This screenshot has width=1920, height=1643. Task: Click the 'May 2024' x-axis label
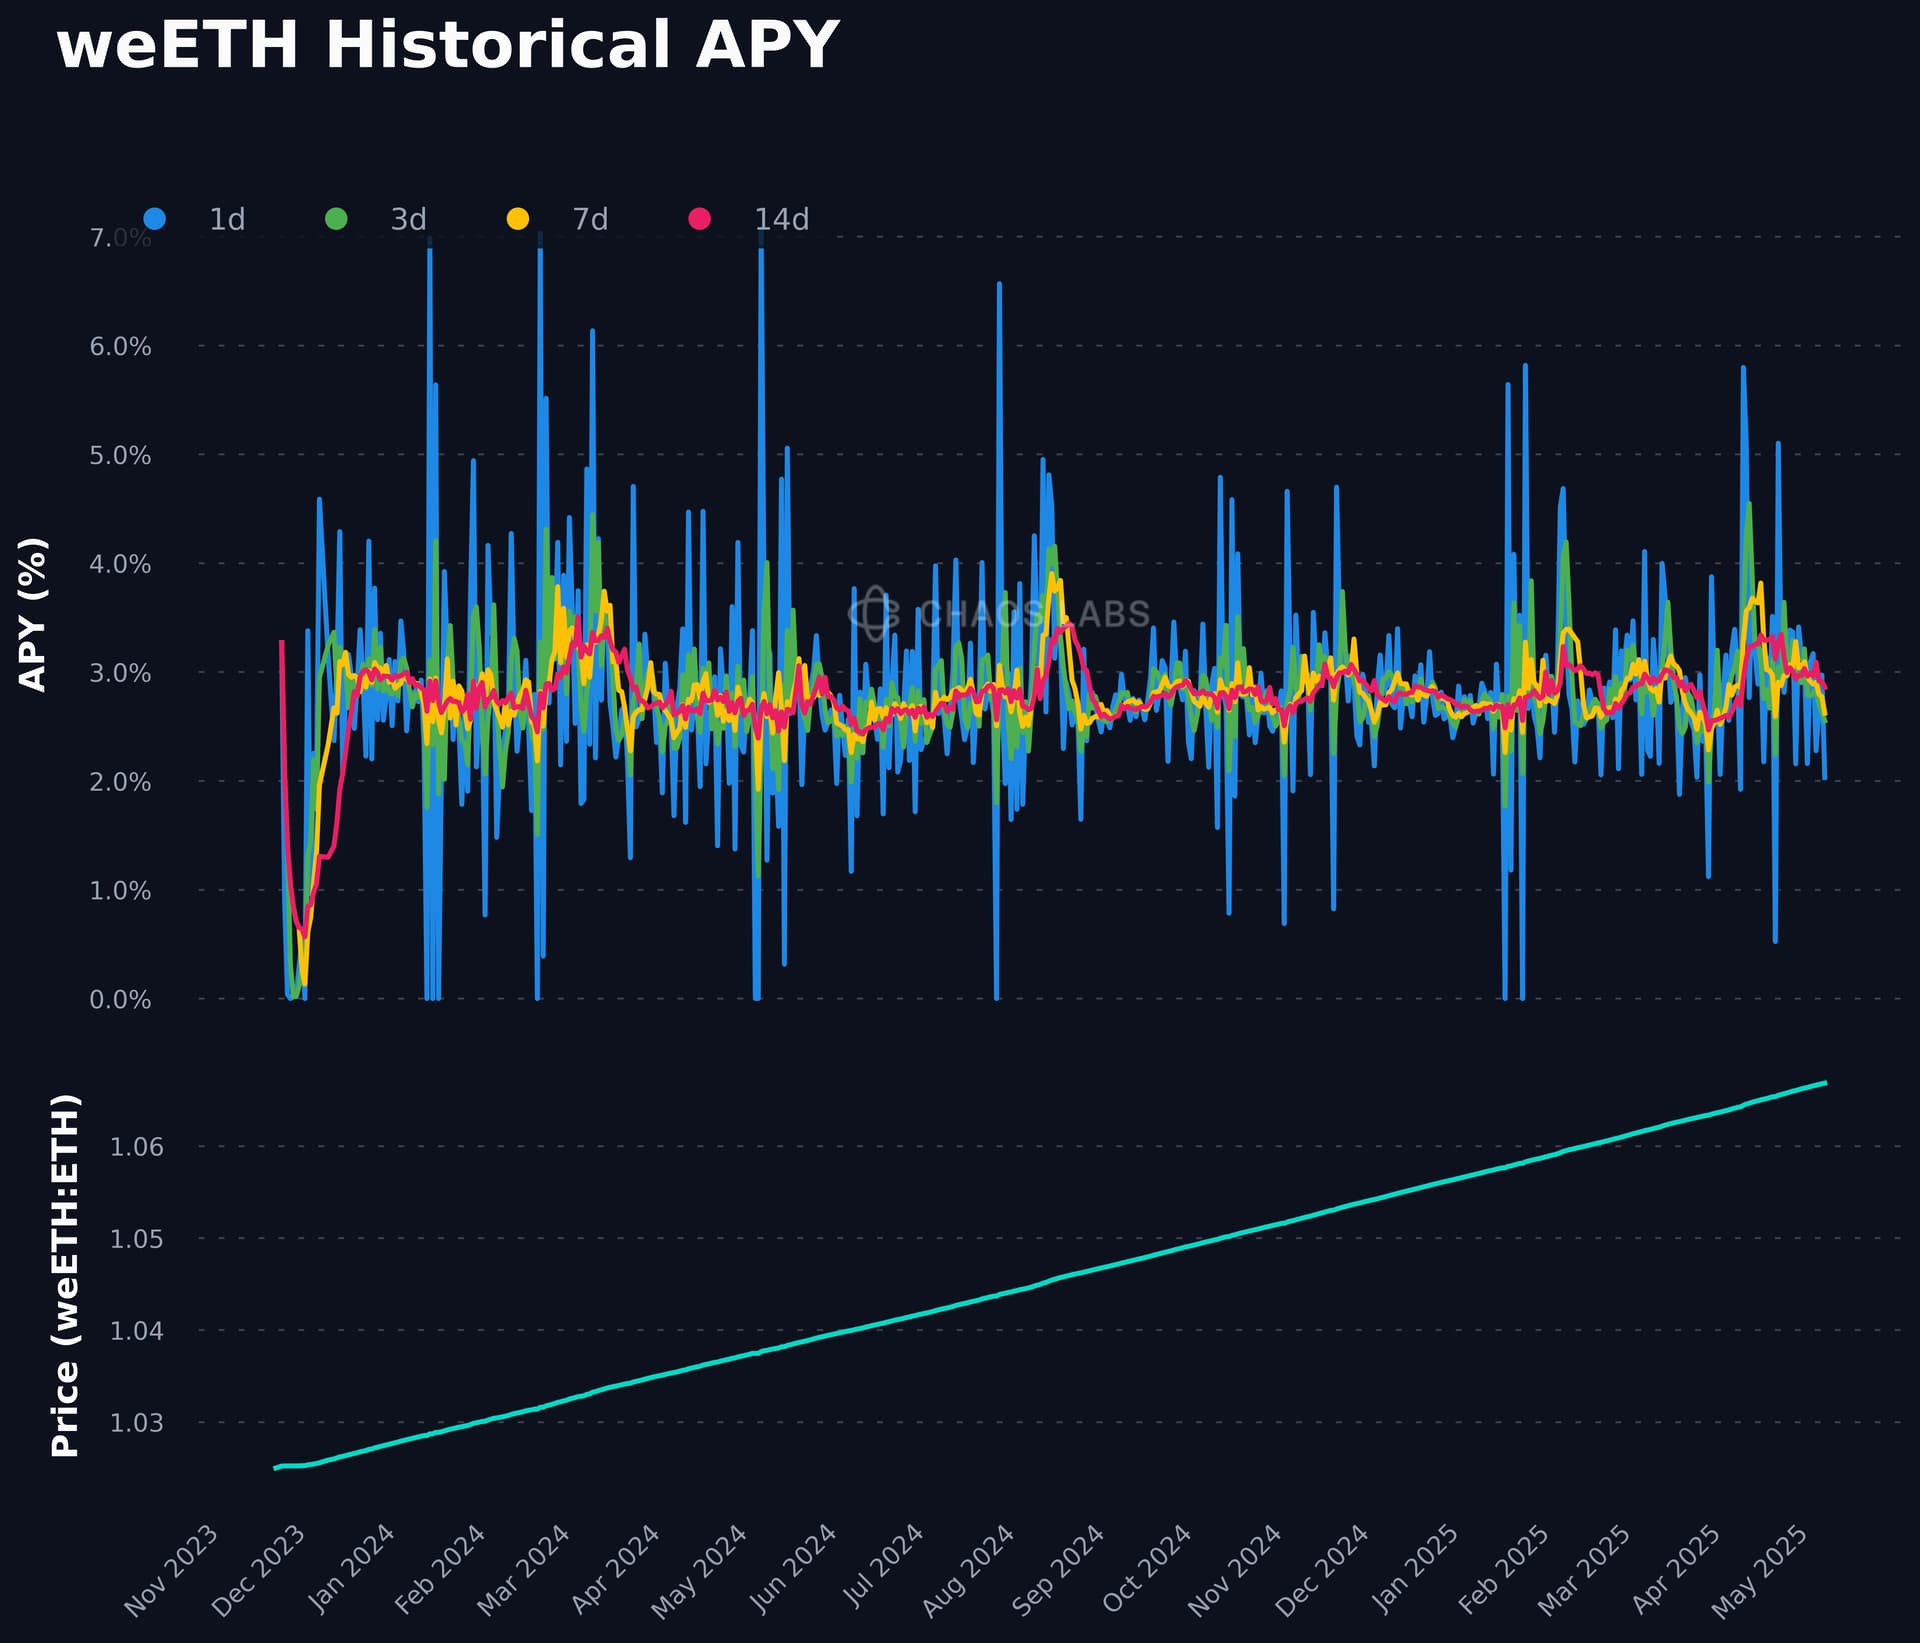point(700,1571)
